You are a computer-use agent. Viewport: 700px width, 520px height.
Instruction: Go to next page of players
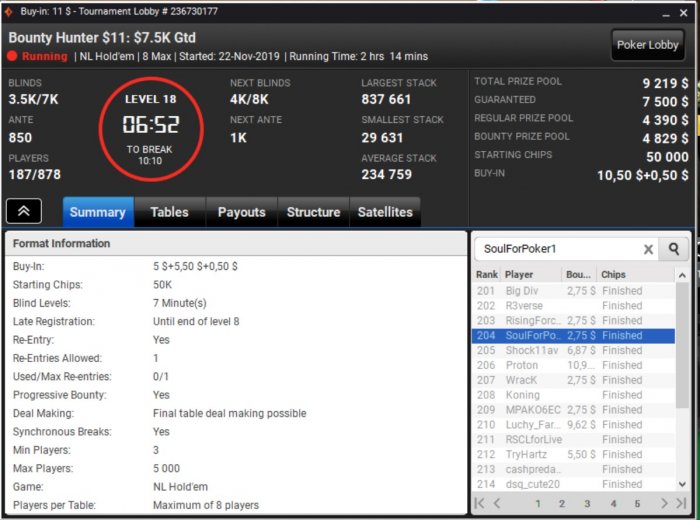click(x=664, y=503)
